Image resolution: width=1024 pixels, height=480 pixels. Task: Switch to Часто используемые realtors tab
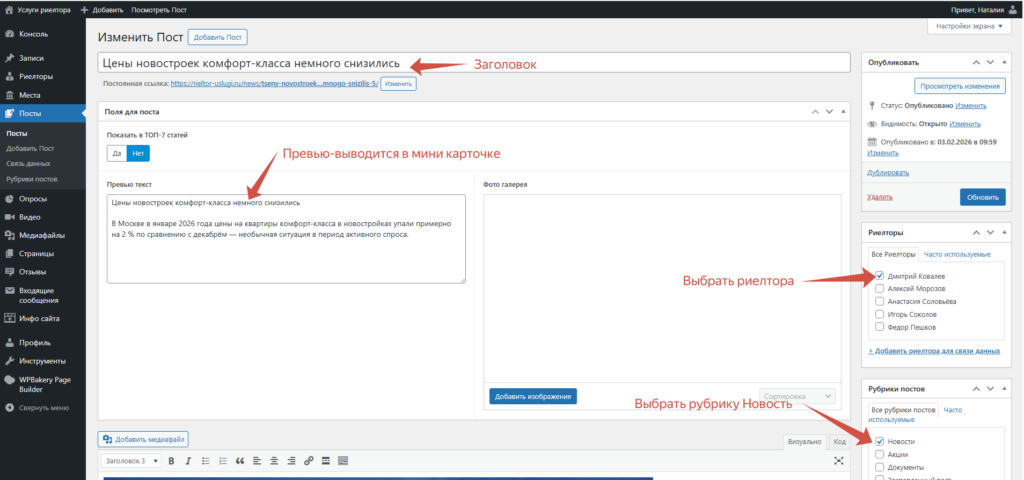957,254
